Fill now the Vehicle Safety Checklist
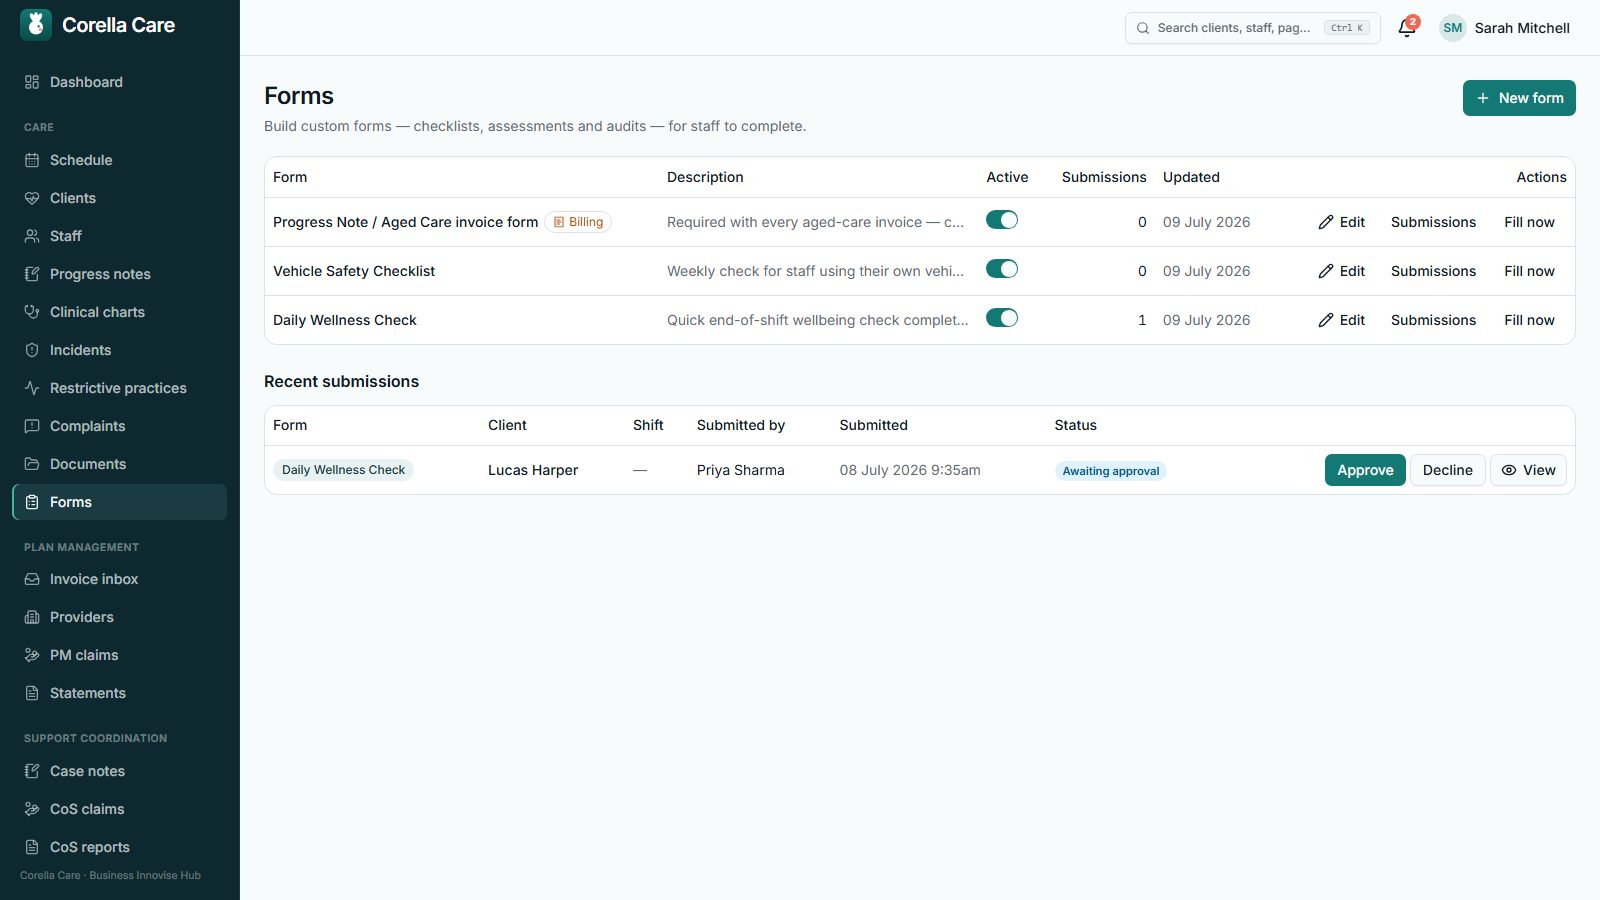The width and height of the screenshot is (1600, 900). [1529, 271]
